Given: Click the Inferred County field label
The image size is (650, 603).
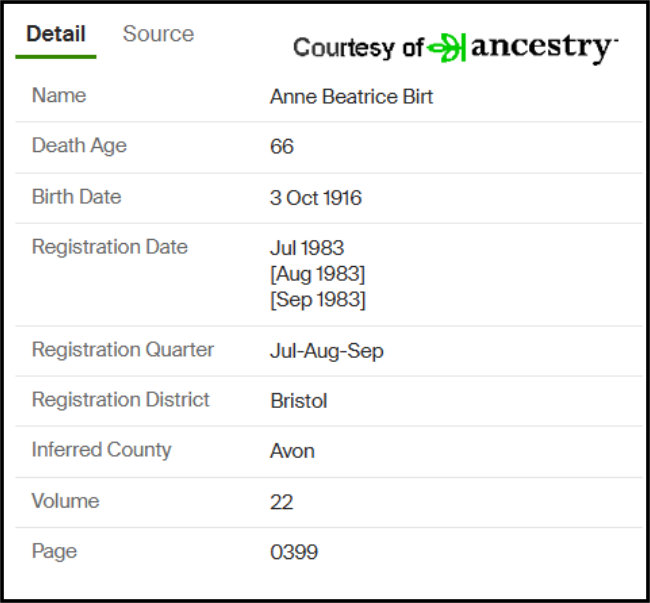Looking at the screenshot, I should 102,450.
